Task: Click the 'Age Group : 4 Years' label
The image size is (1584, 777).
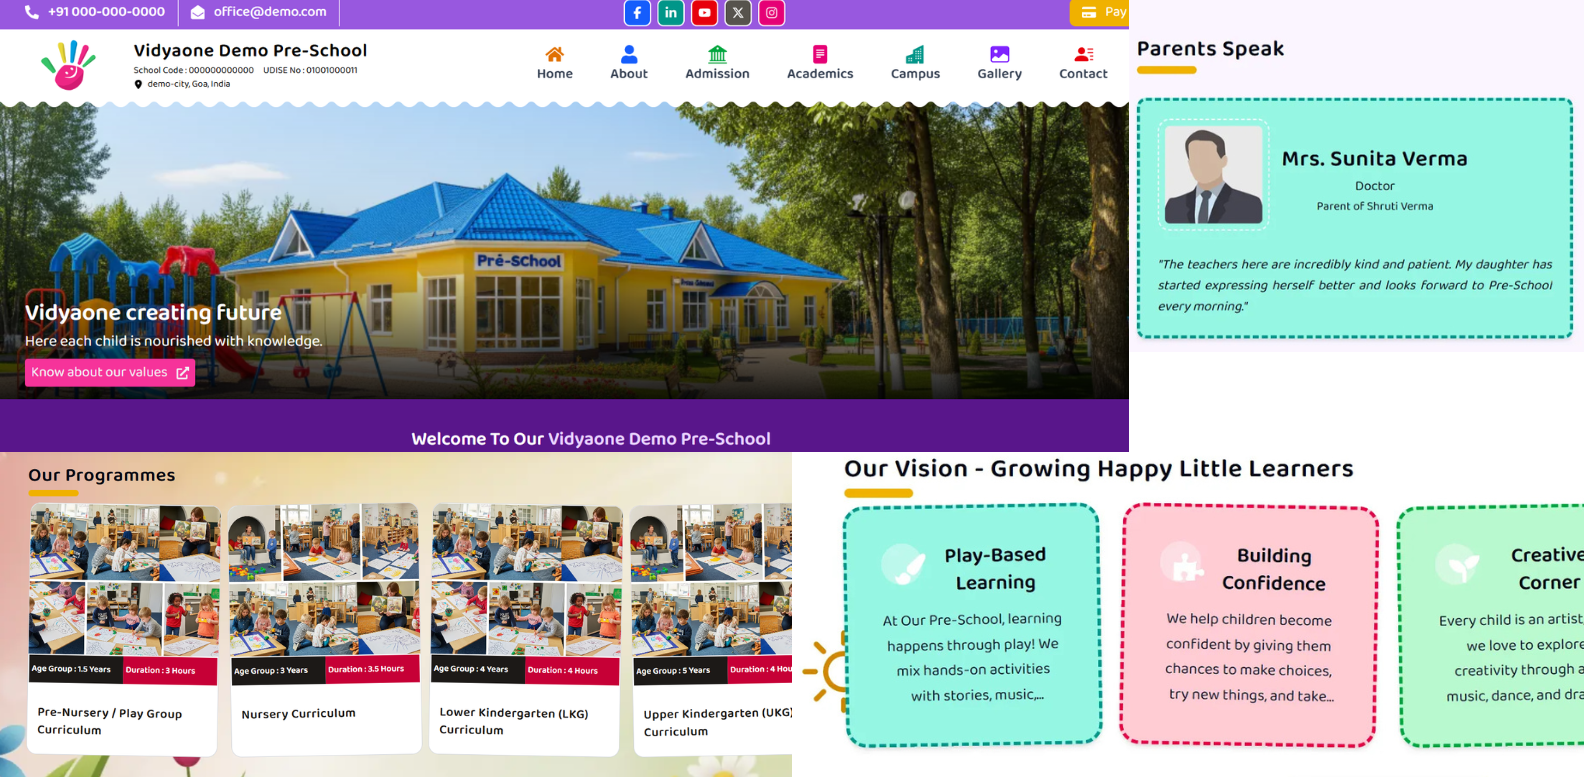Action: (x=471, y=669)
